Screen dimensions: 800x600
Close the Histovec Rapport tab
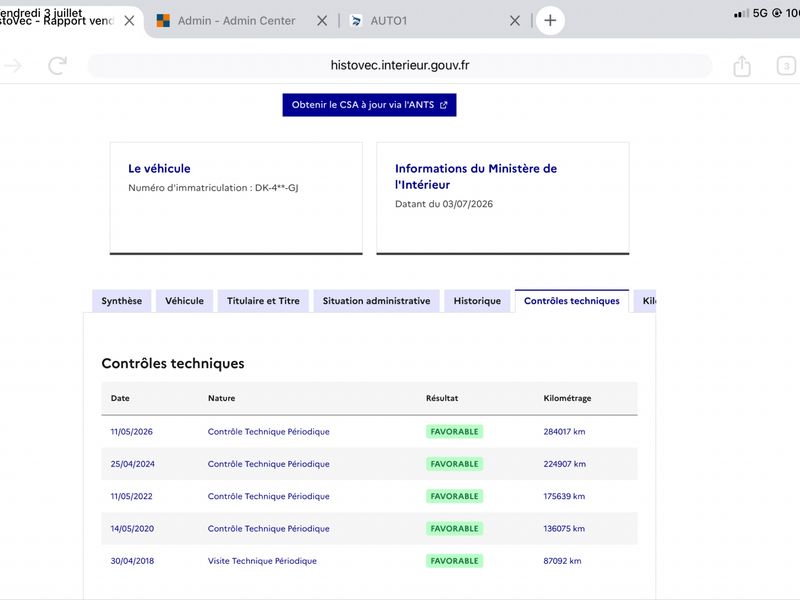[x=130, y=21]
